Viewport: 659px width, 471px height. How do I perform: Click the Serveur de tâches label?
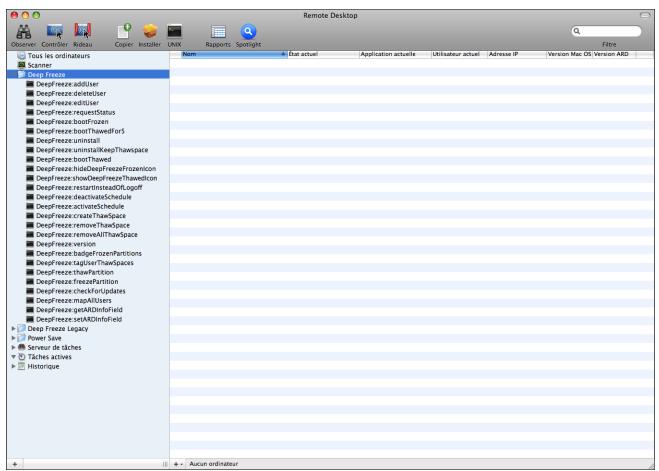[54, 347]
